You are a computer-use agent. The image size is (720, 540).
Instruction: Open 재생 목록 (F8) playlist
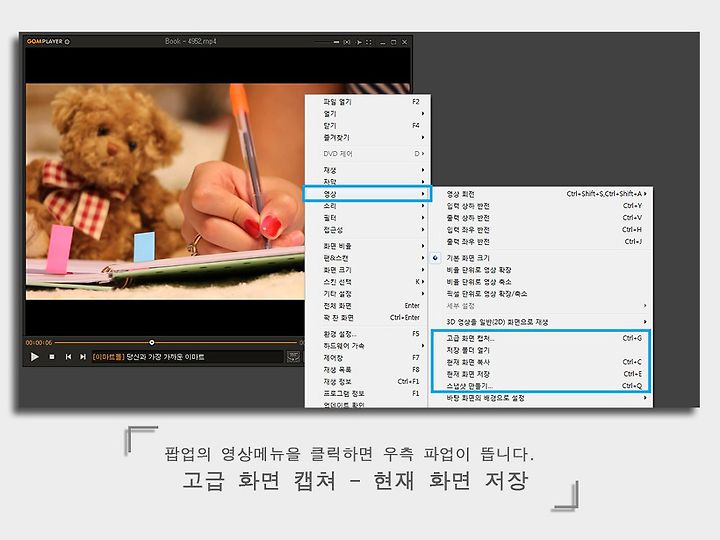click(367, 370)
